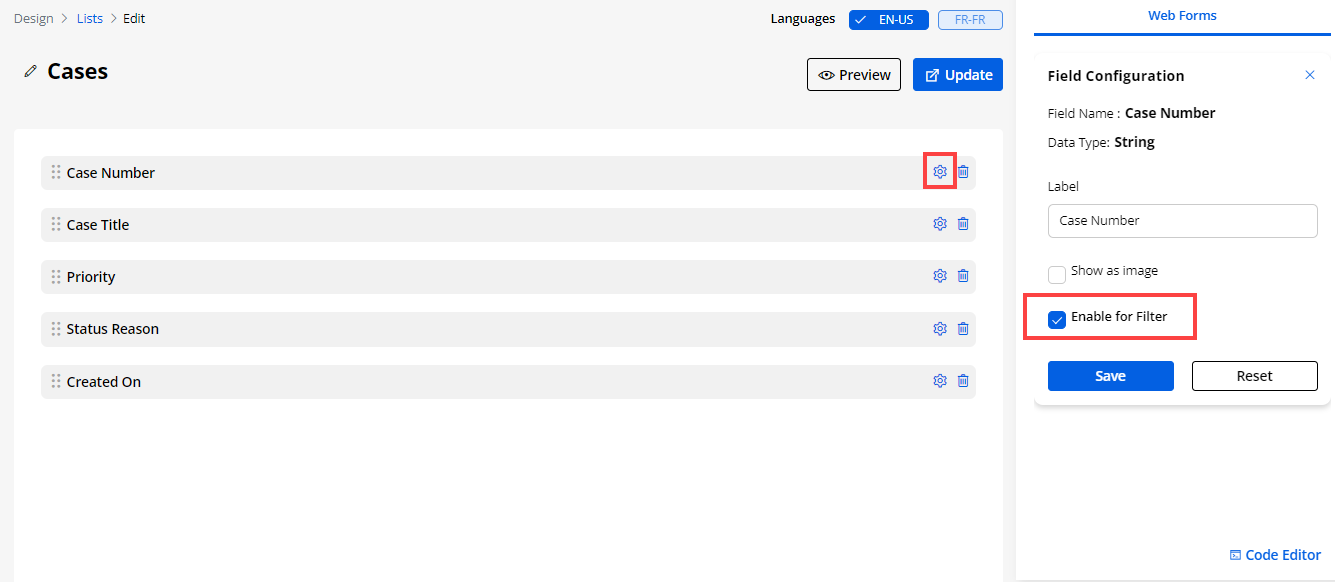Open settings gear for Case Number field
Viewport: 1335px width, 582px height.
click(939, 172)
